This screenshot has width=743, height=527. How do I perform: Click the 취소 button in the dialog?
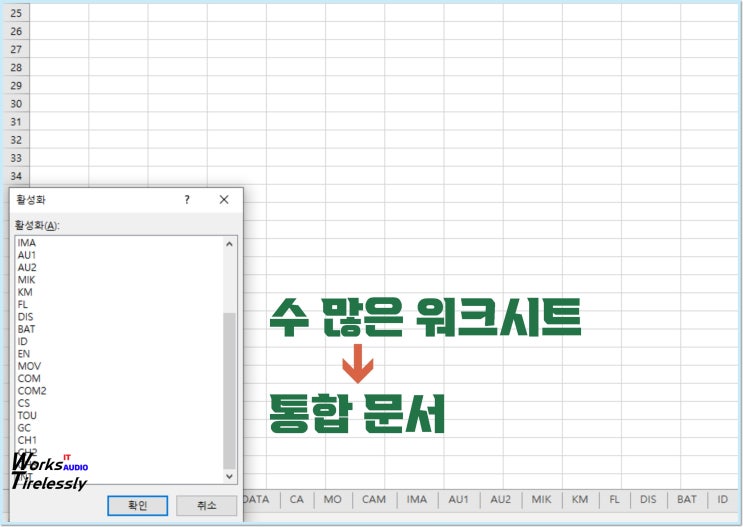pos(207,505)
